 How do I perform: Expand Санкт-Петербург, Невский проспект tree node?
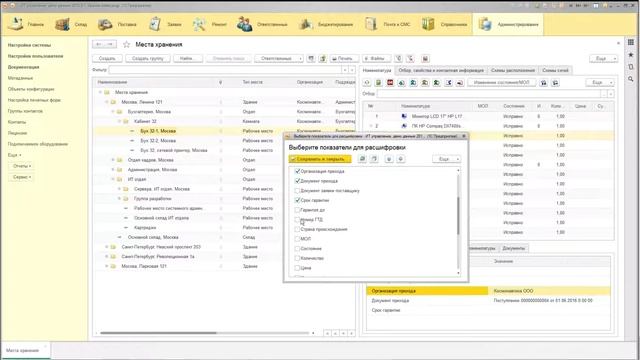coord(107,247)
